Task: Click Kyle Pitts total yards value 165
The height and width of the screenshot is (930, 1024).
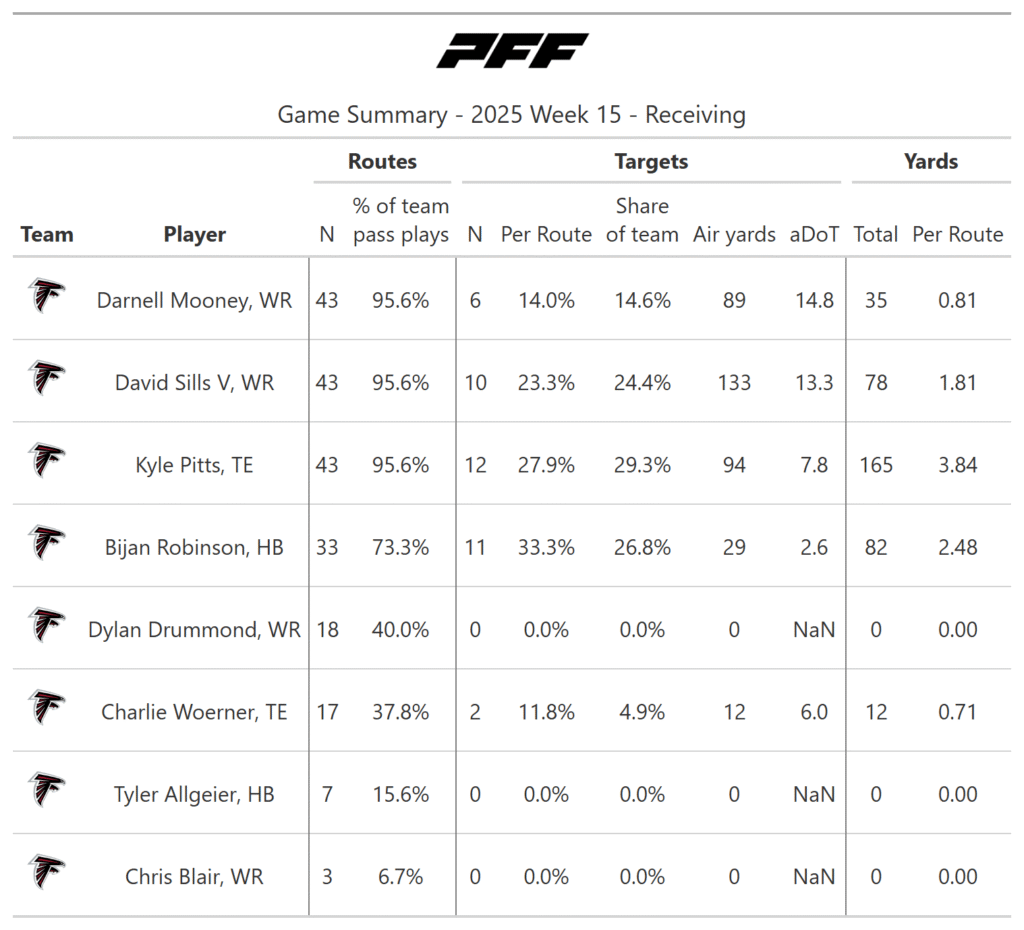Action: 876,465
